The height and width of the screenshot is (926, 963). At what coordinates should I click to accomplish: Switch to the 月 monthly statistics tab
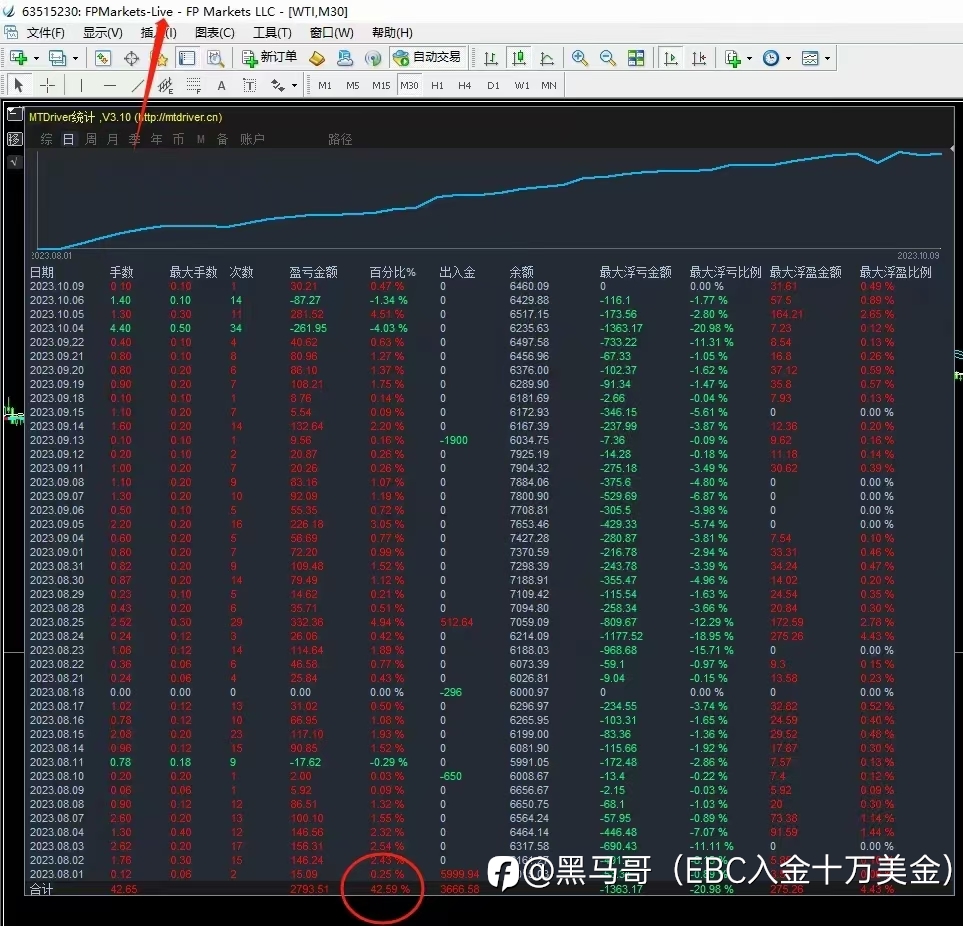112,139
